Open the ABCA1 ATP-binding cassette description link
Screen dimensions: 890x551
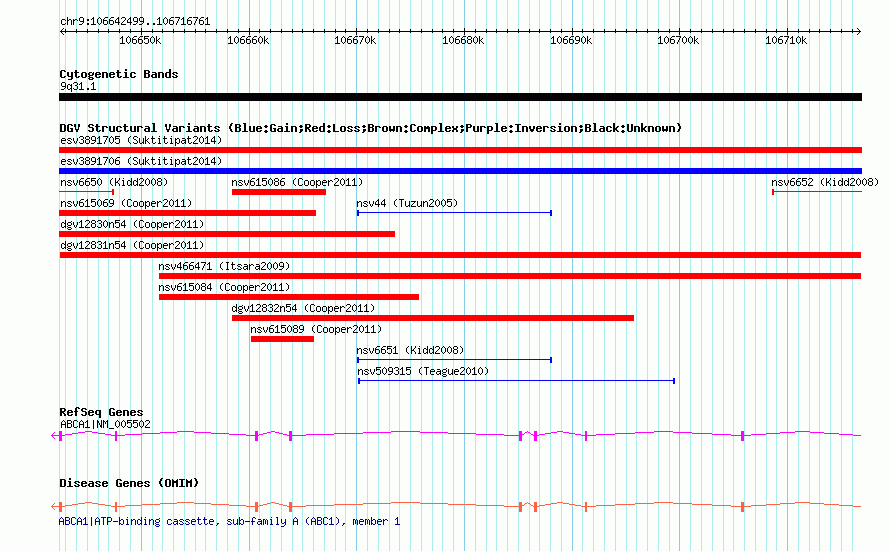(229, 521)
